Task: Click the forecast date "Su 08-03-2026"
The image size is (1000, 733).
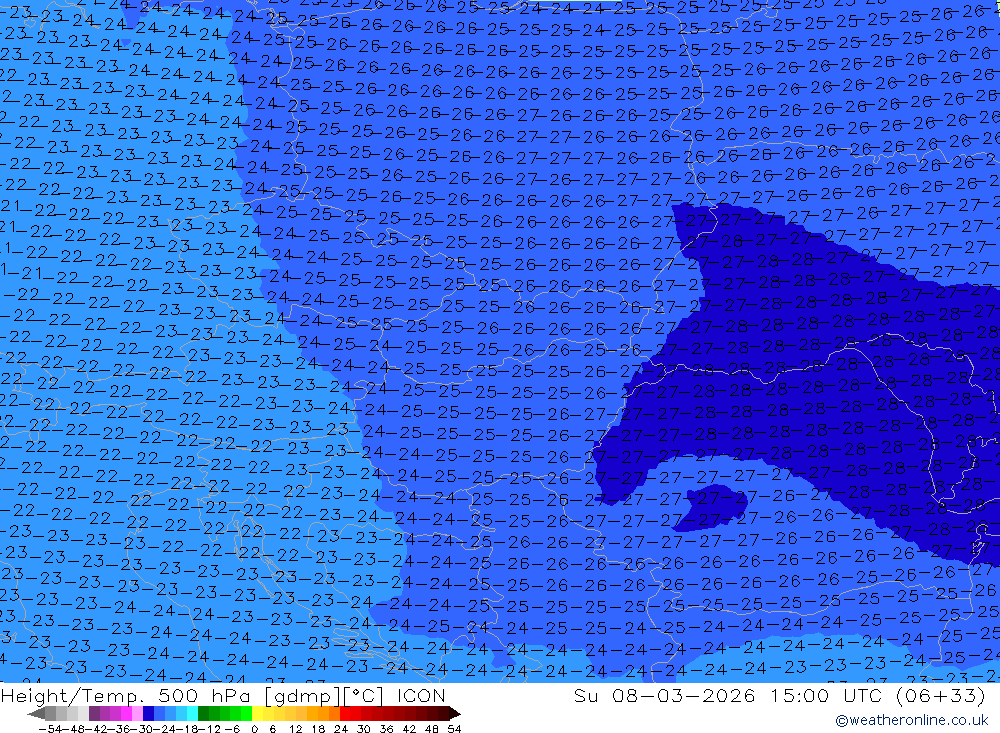Action: pyautogui.click(x=665, y=695)
